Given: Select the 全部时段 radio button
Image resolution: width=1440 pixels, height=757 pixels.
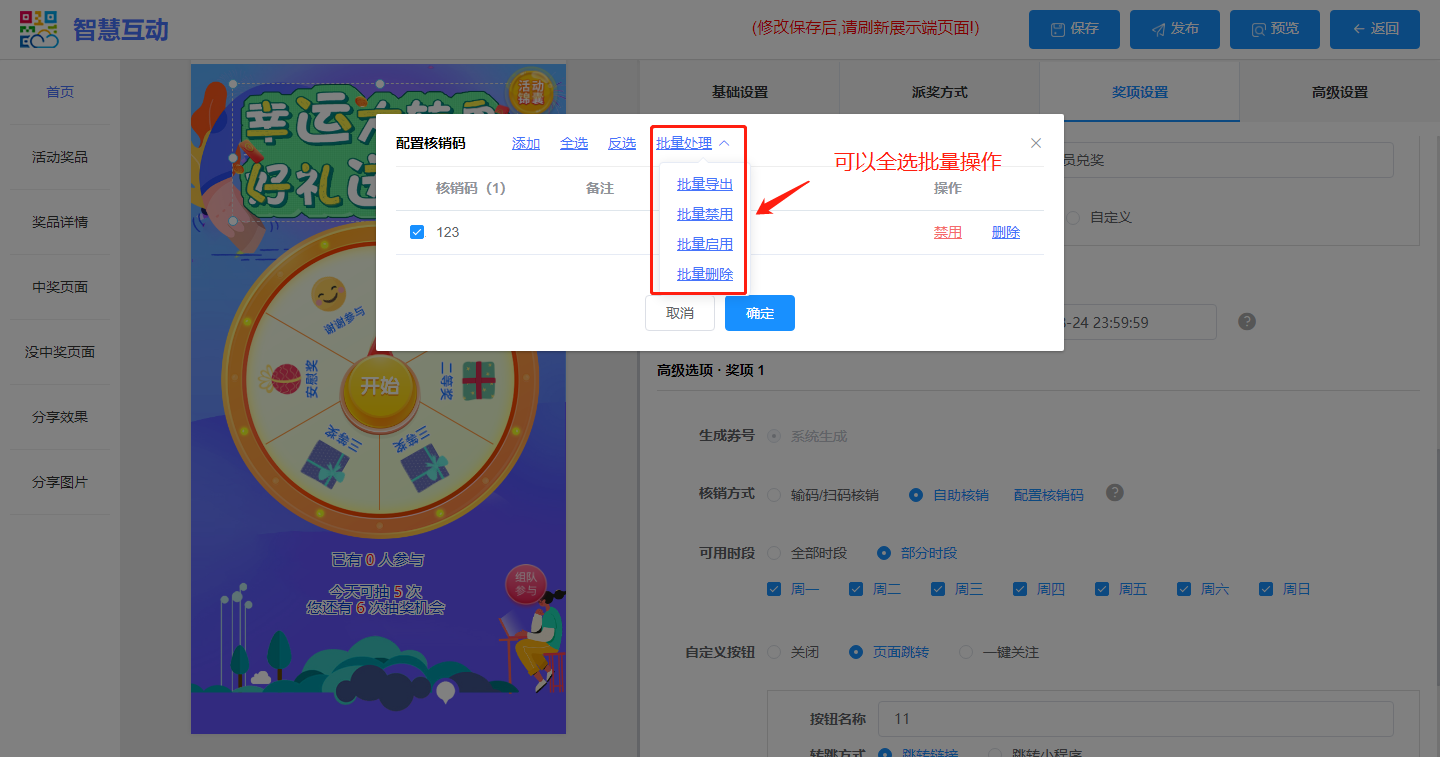Looking at the screenshot, I should point(774,553).
